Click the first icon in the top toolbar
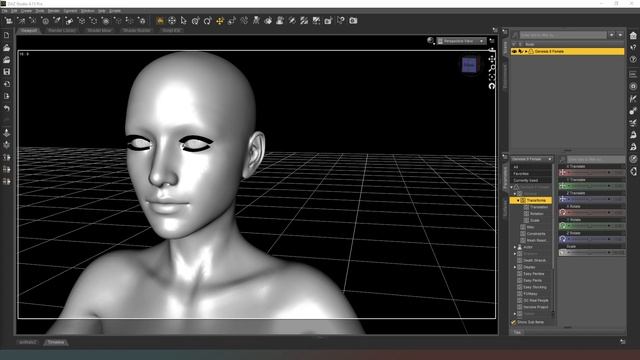This screenshot has width=640, height=360. click(x=9, y=21)
